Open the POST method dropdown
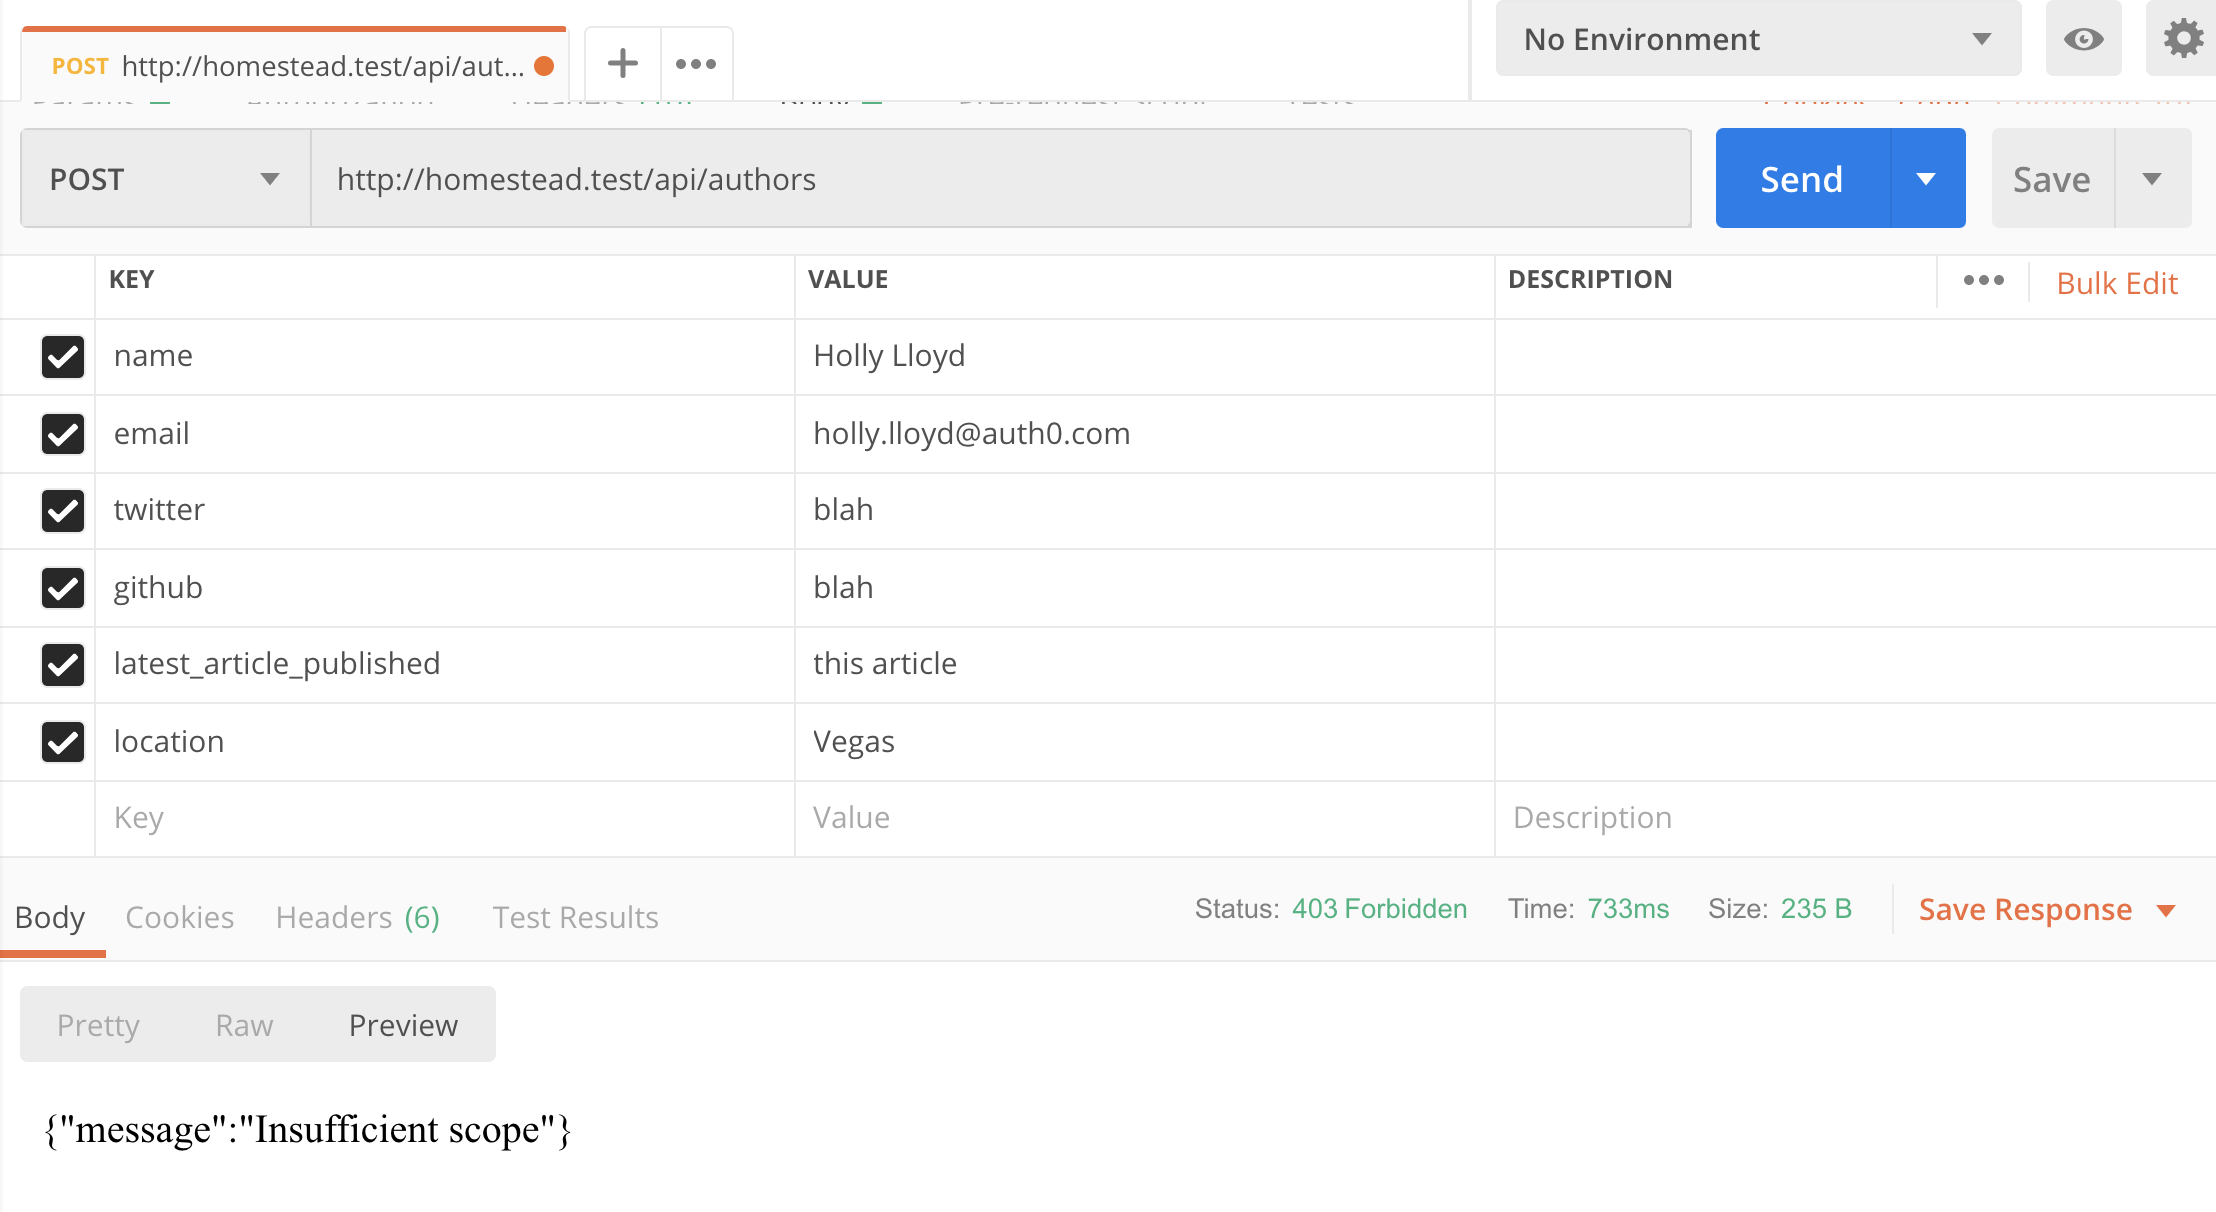This screenshot has height=1212, width=2216. 165,179
